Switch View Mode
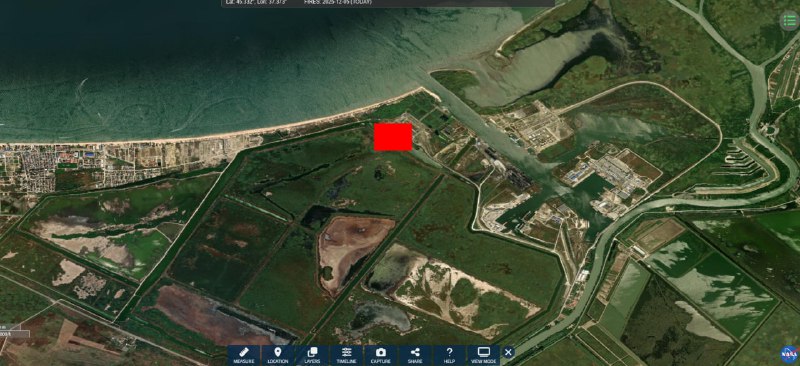The image size is (800, 366). click(483, 355)
